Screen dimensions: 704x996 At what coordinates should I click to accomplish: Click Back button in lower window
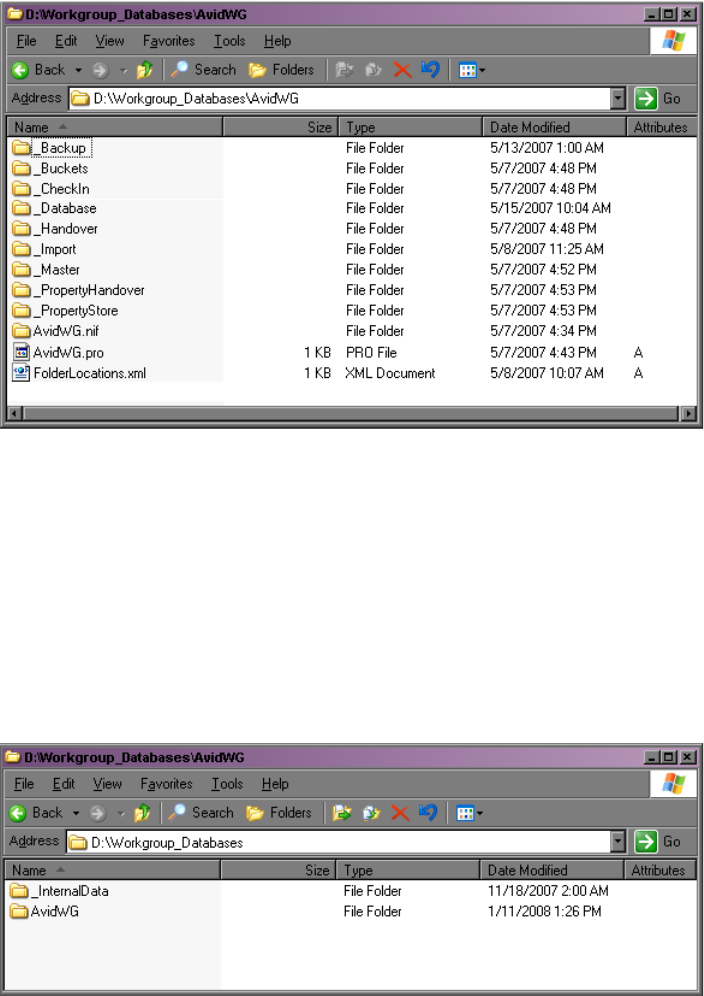click(36, 812)
